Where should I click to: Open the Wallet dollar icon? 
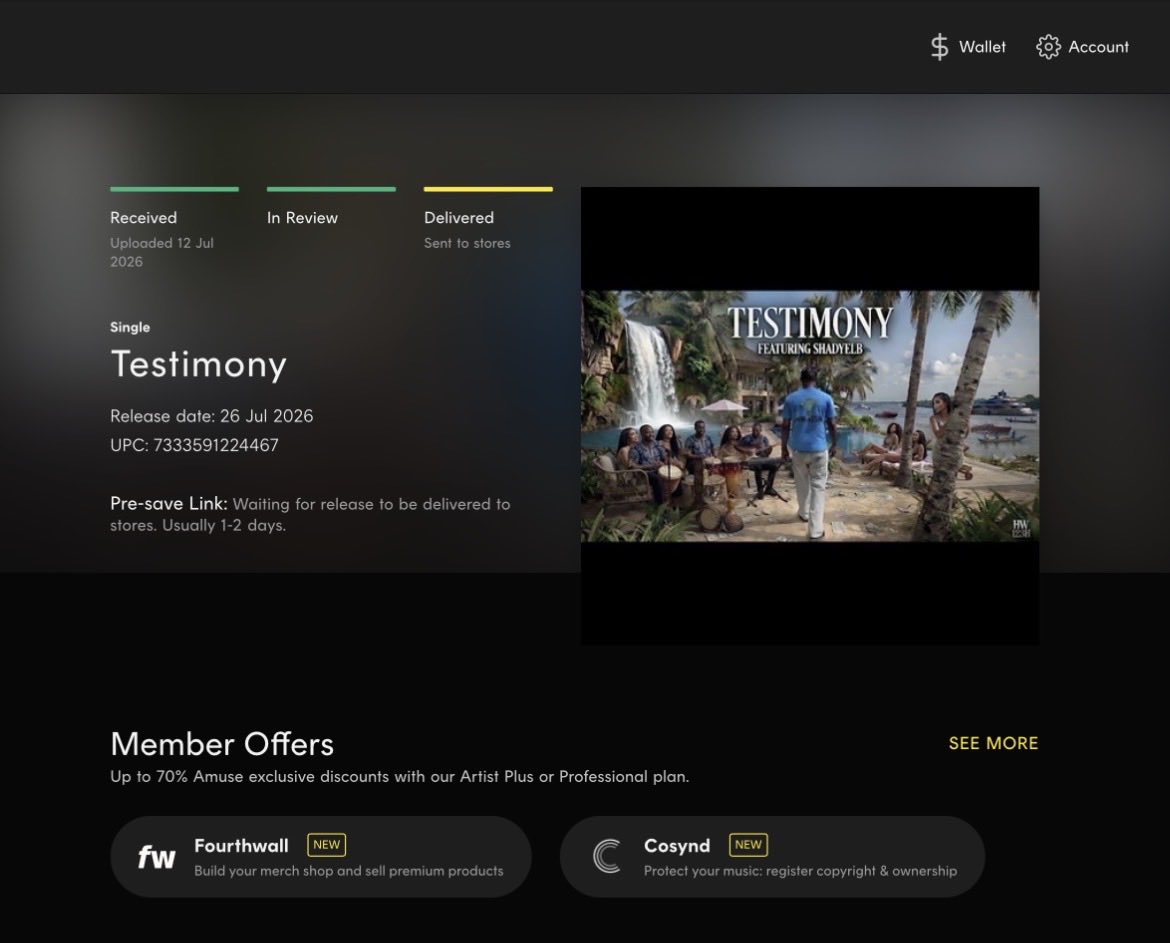939,47
